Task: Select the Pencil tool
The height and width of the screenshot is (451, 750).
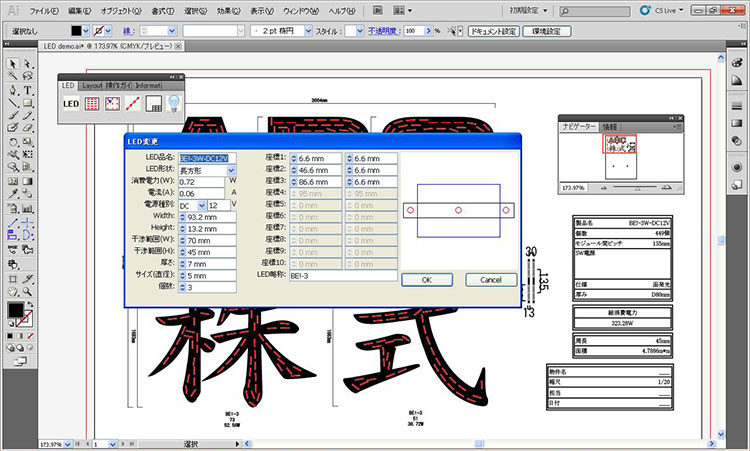Action: coord(28,115)
